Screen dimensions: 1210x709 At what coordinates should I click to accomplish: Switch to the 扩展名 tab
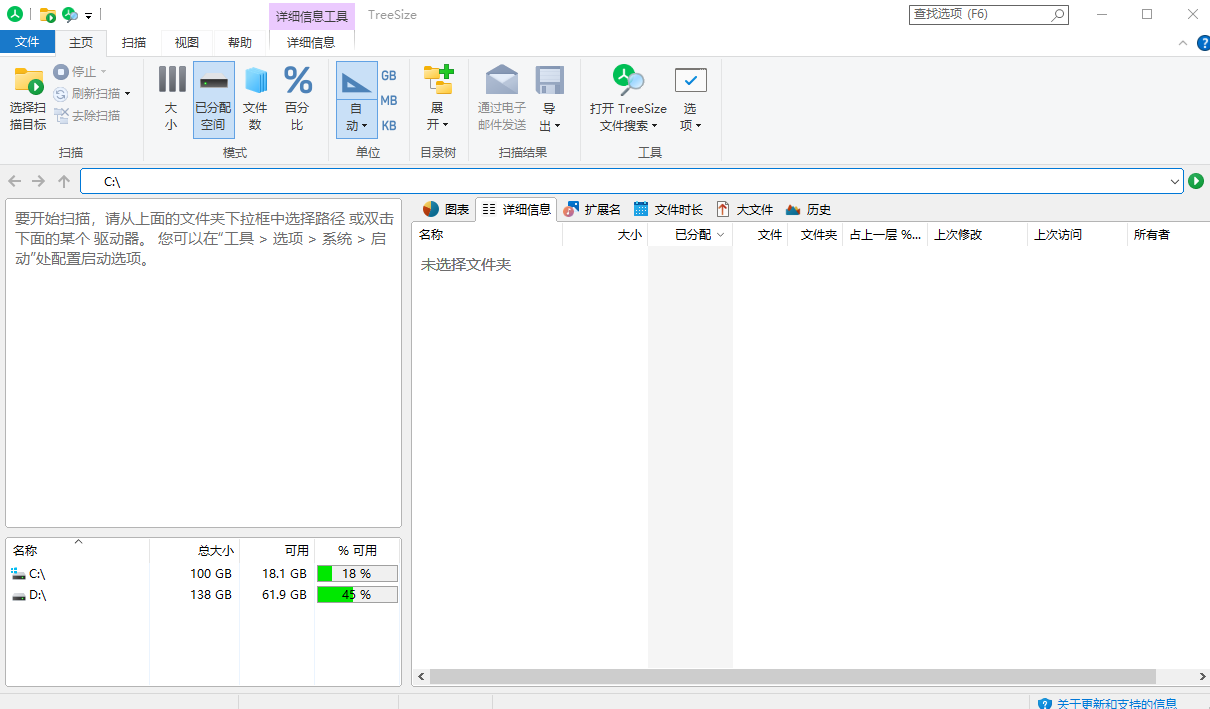coord(592,209)
